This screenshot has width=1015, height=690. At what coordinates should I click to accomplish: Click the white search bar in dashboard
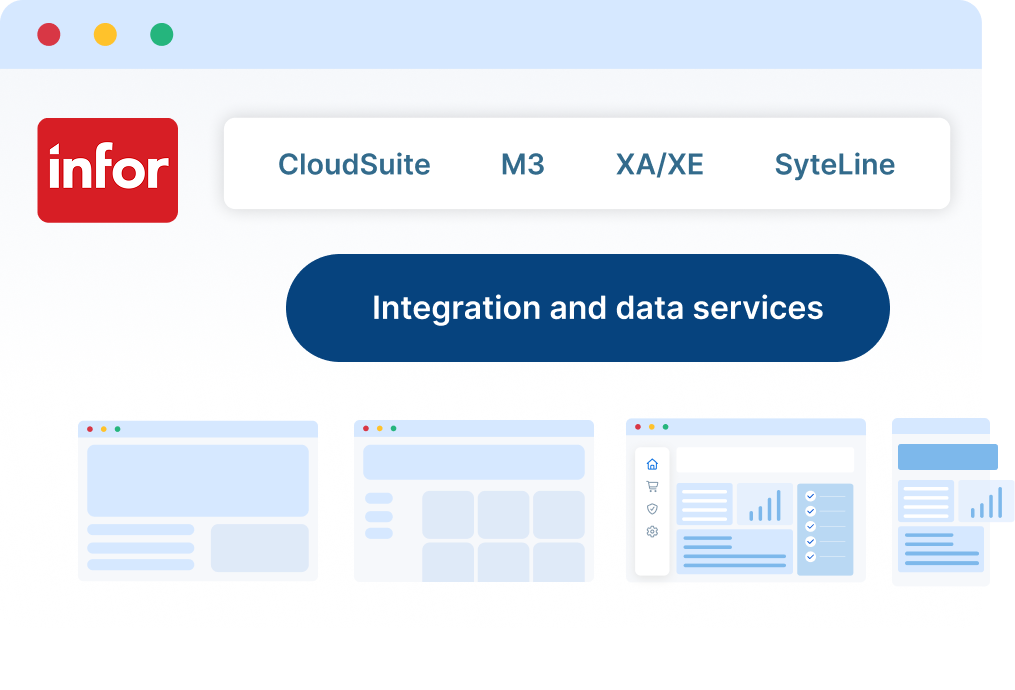[765, 460]
